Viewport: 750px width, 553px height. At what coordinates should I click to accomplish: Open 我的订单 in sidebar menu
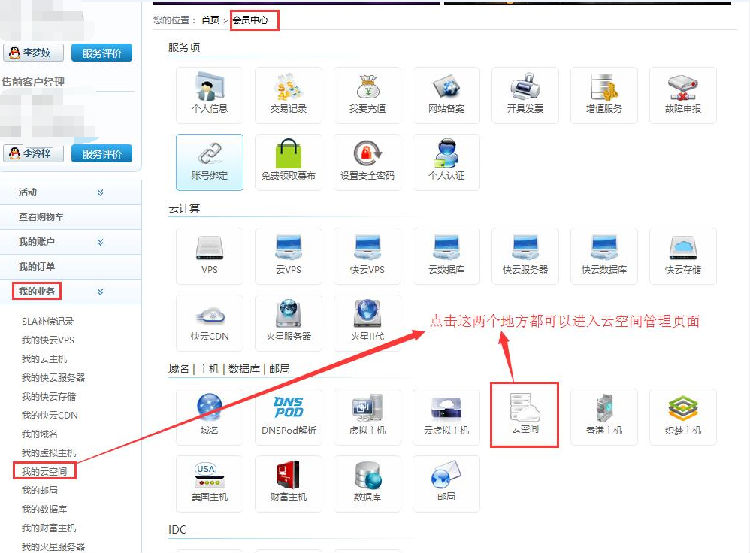(x=38, y=267)
